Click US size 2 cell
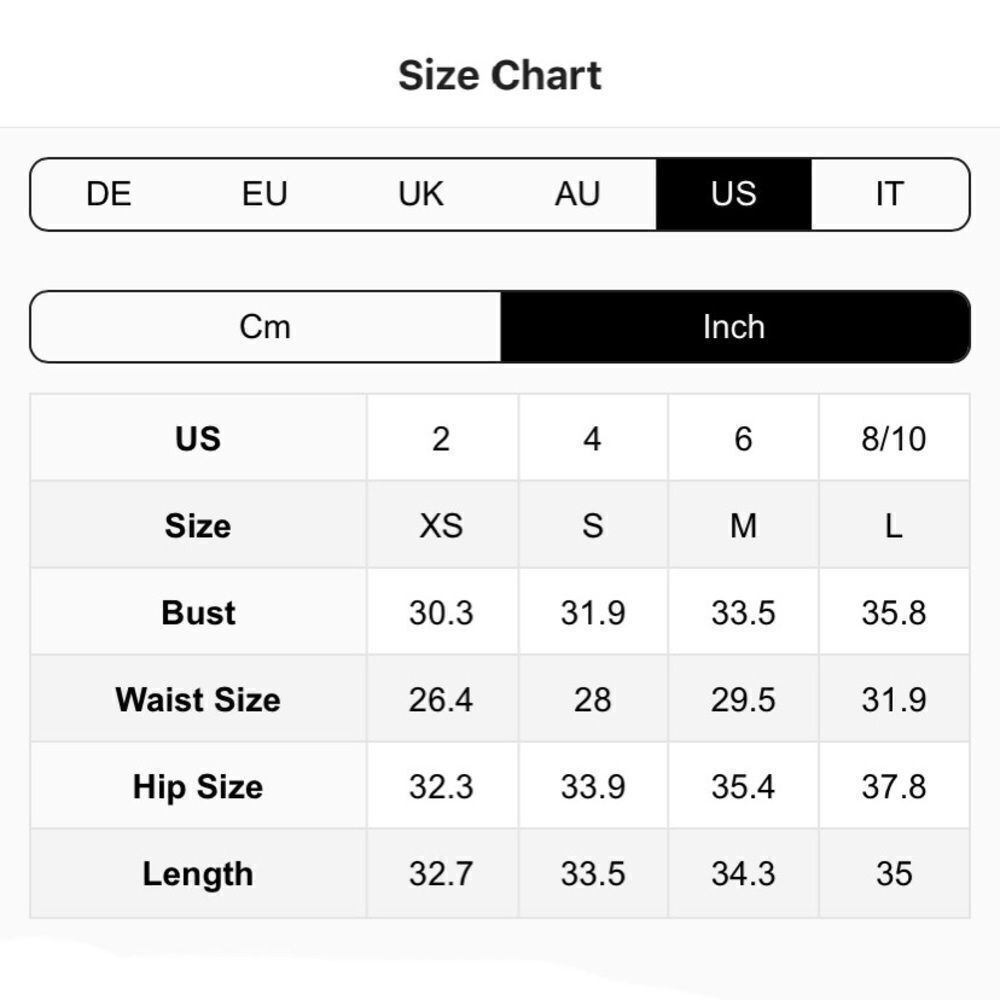The image size is (1000, 1000). coord(441,439)
